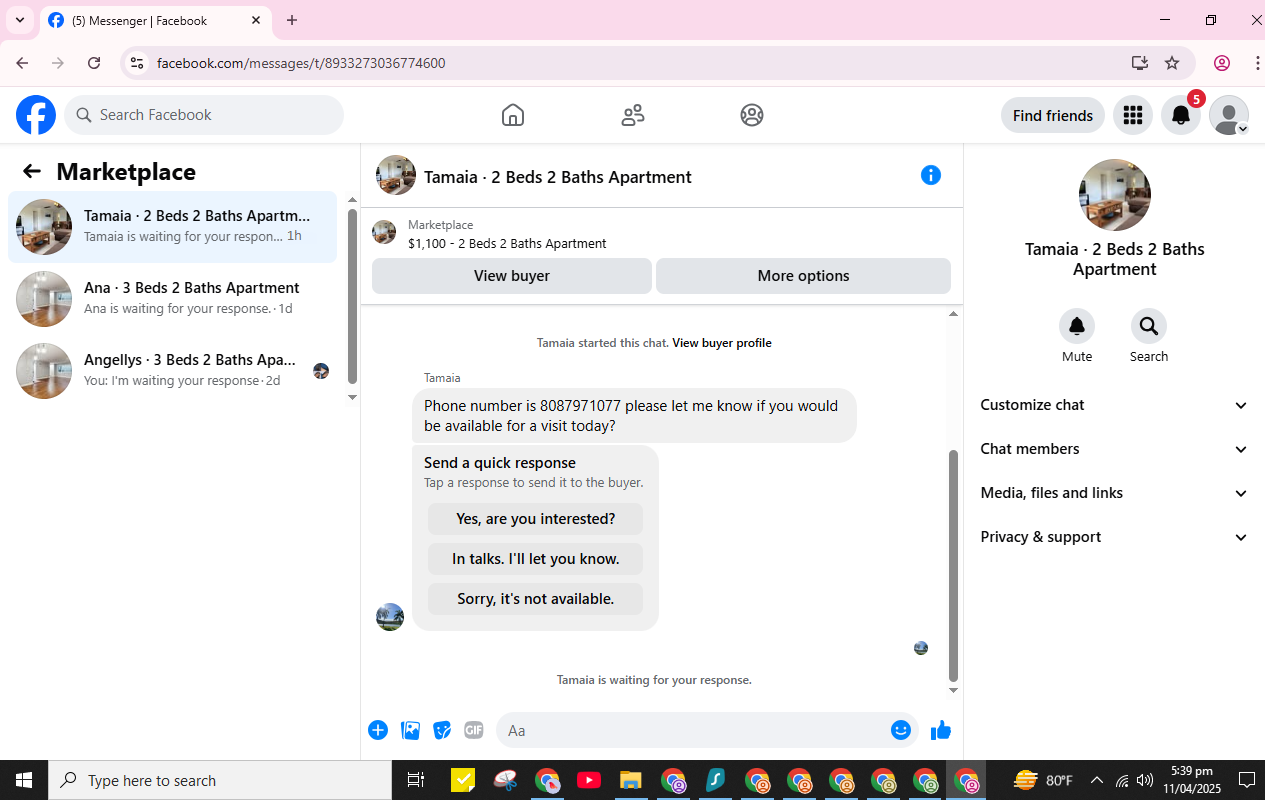Open the Menu grid icon

(x=1133, y=115)
